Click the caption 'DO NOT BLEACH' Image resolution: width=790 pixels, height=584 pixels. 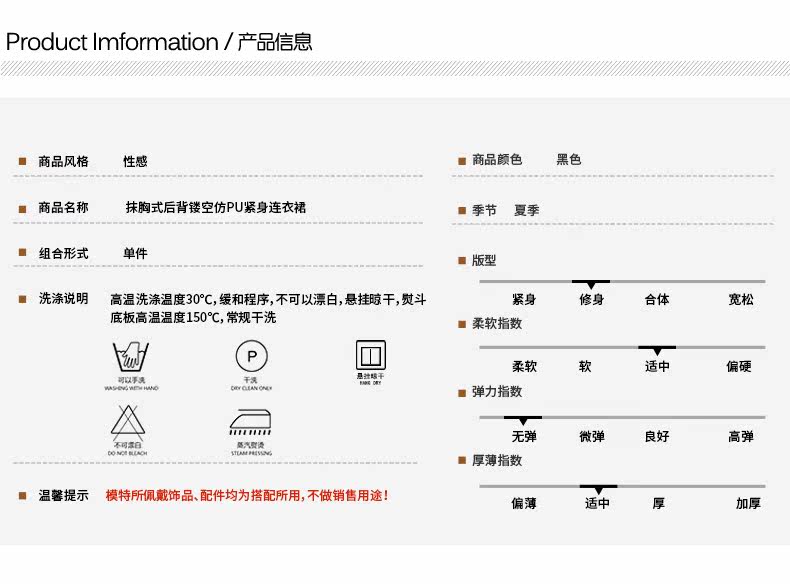[x=127, y=453]
